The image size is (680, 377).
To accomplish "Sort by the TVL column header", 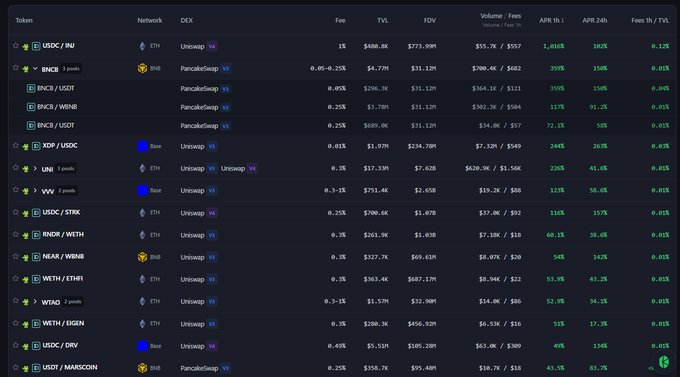I will [x=382, y=20].
